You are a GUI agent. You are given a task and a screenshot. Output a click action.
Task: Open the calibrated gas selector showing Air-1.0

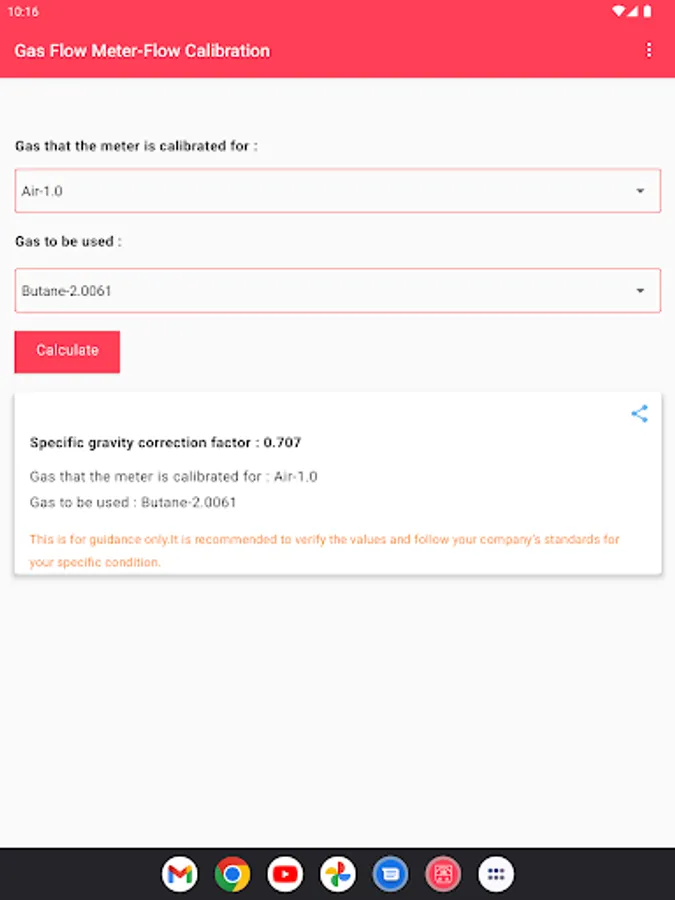320,191
